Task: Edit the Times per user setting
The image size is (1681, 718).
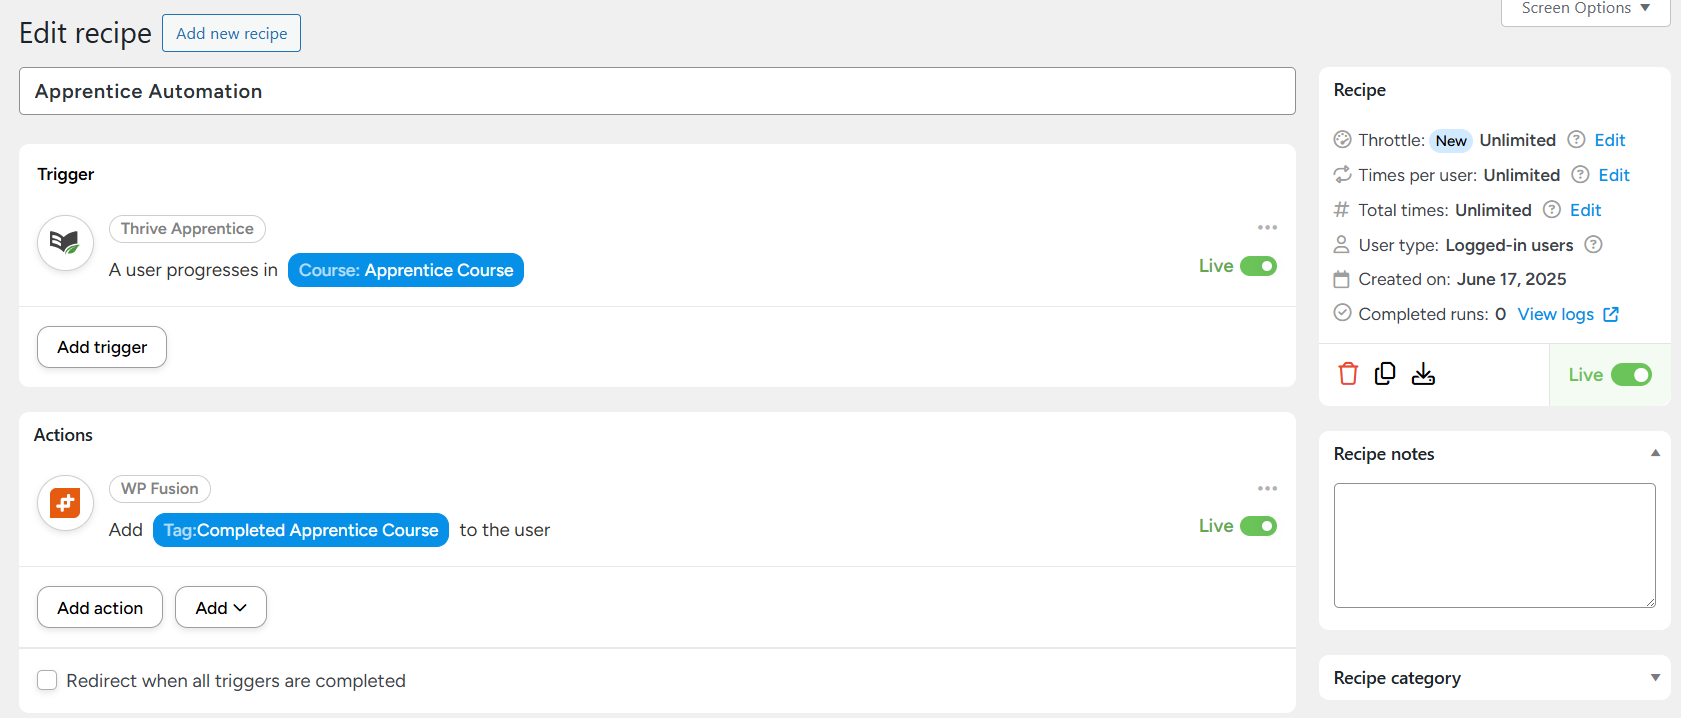Action: pyautogui.click(x=1613, y=175)
